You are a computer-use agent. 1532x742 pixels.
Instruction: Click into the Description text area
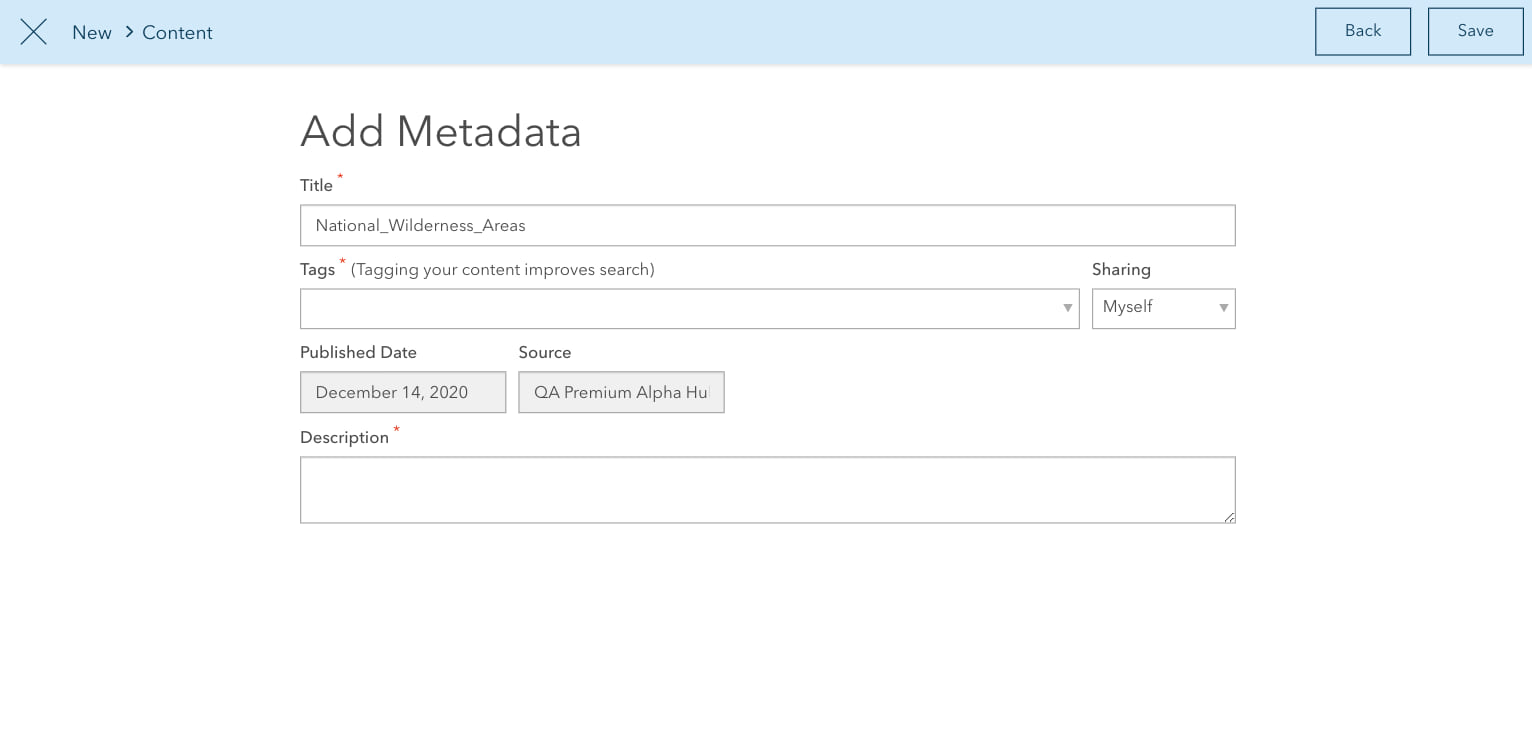(767, 489)
